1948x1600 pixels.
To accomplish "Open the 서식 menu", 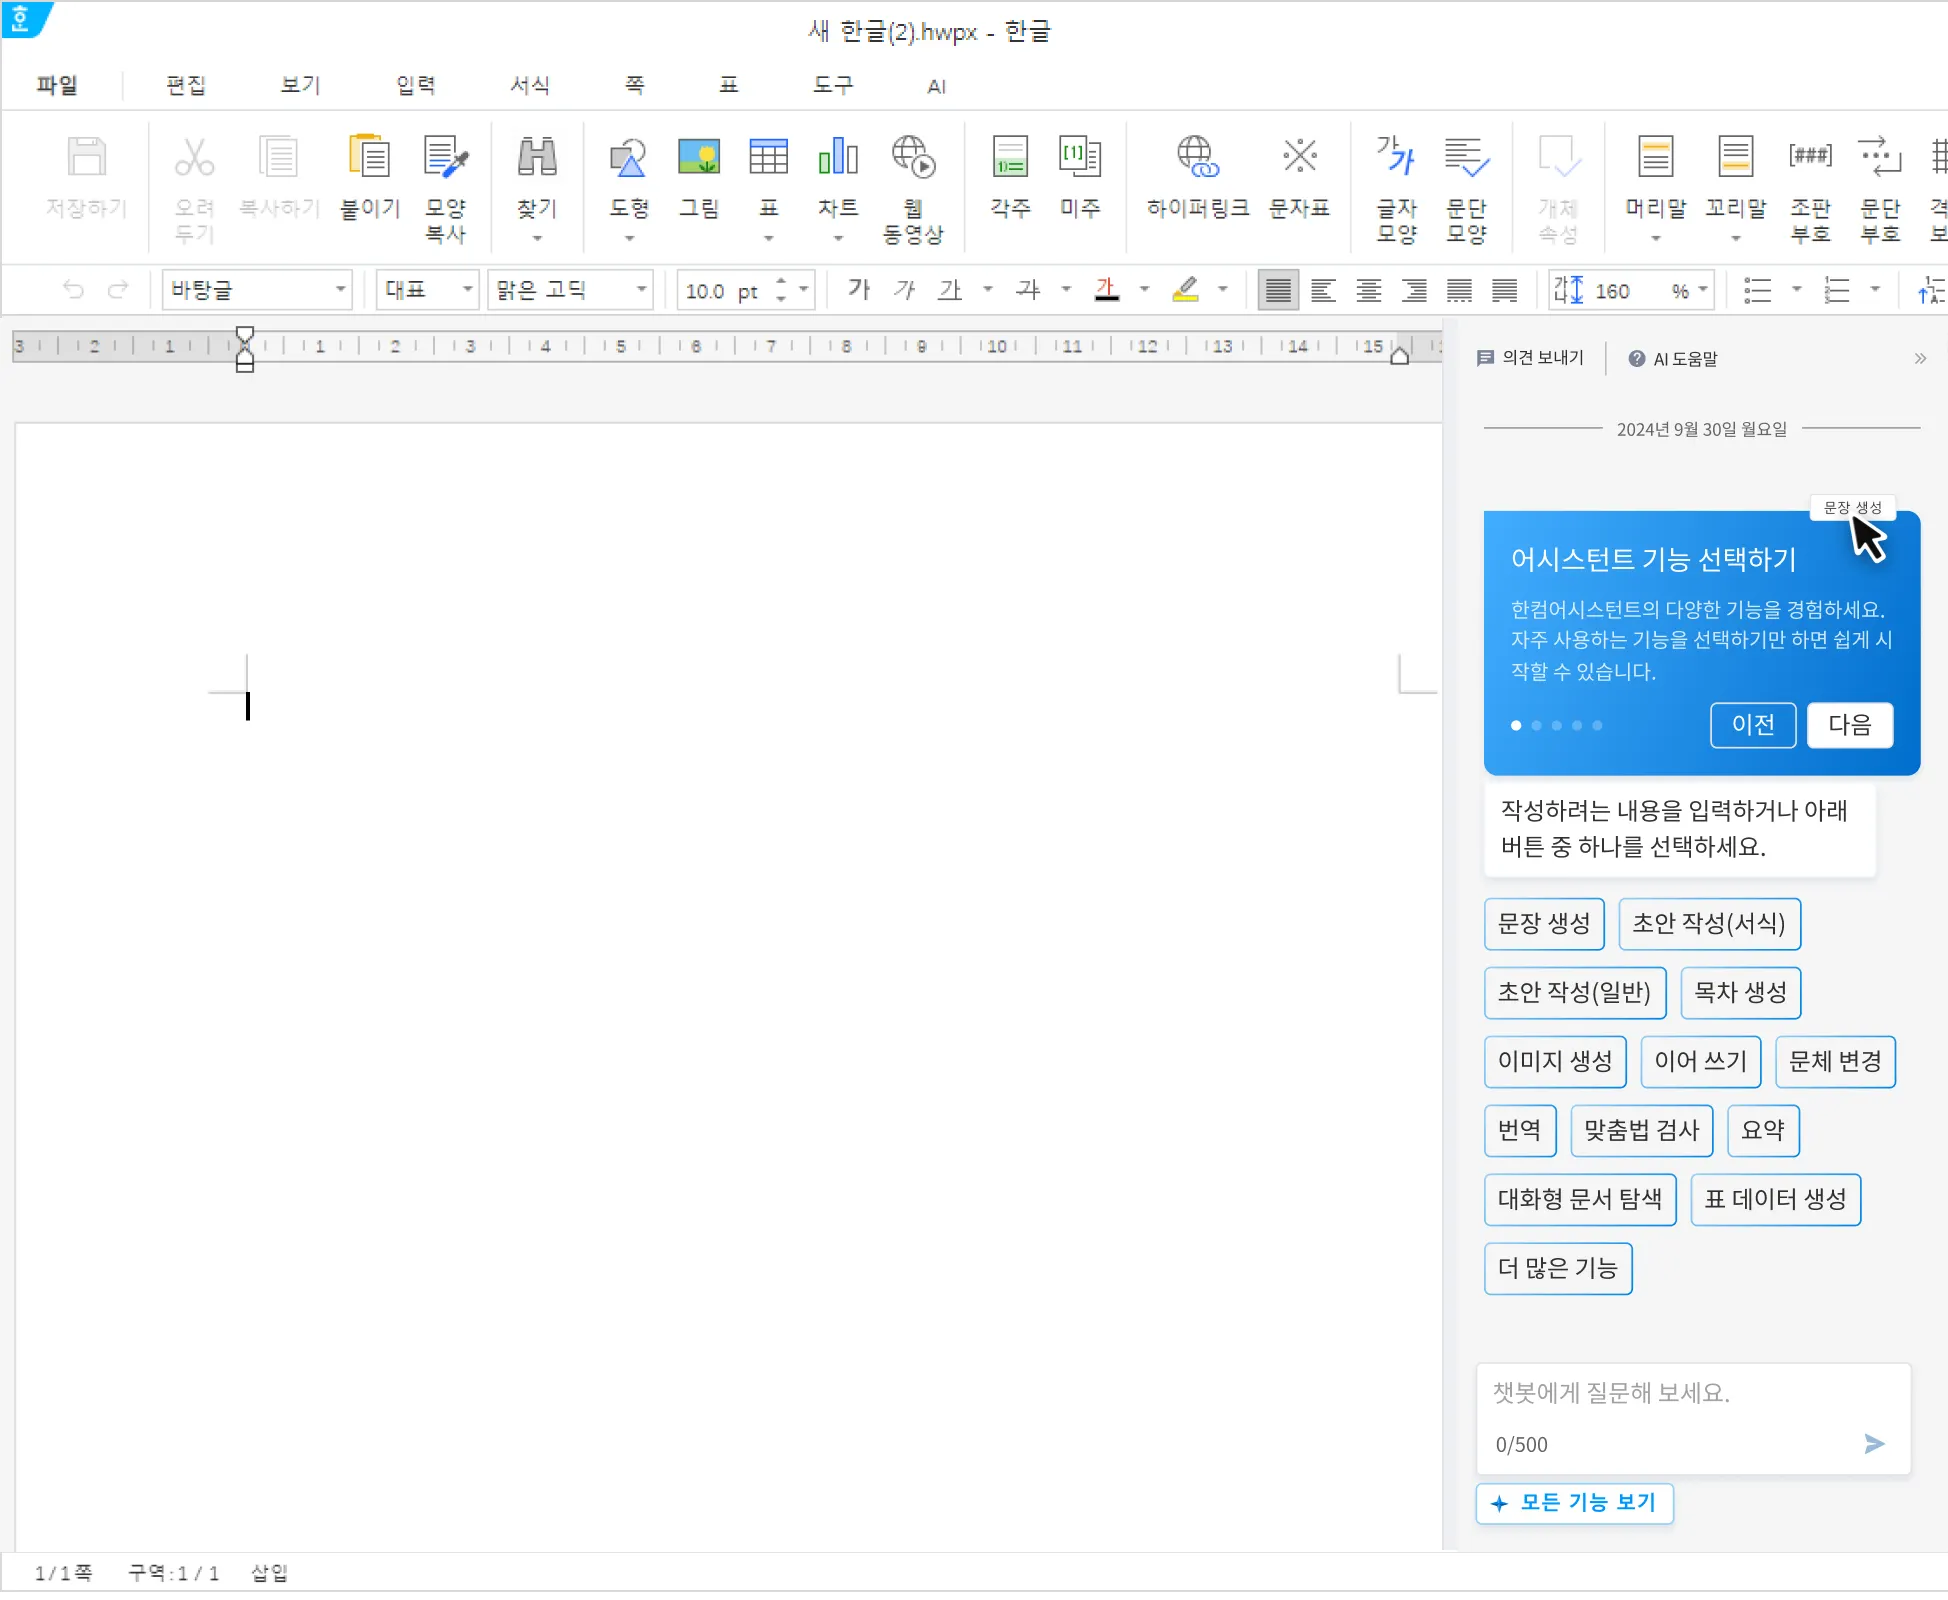I will click(x=529, y=86).
